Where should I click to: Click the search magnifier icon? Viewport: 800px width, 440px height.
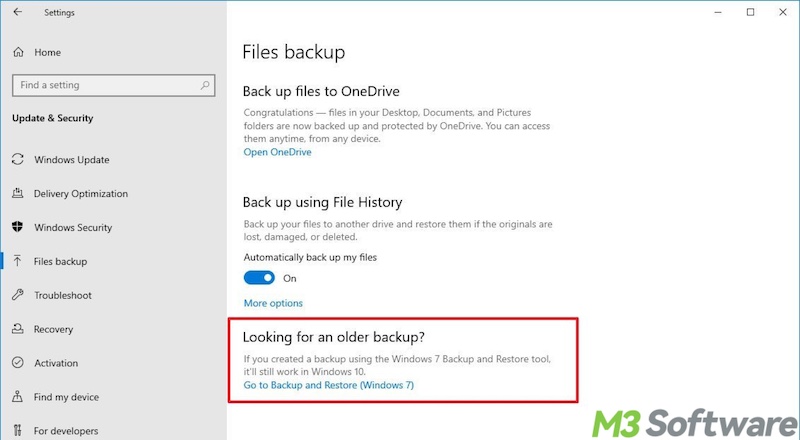pos(201,85)
